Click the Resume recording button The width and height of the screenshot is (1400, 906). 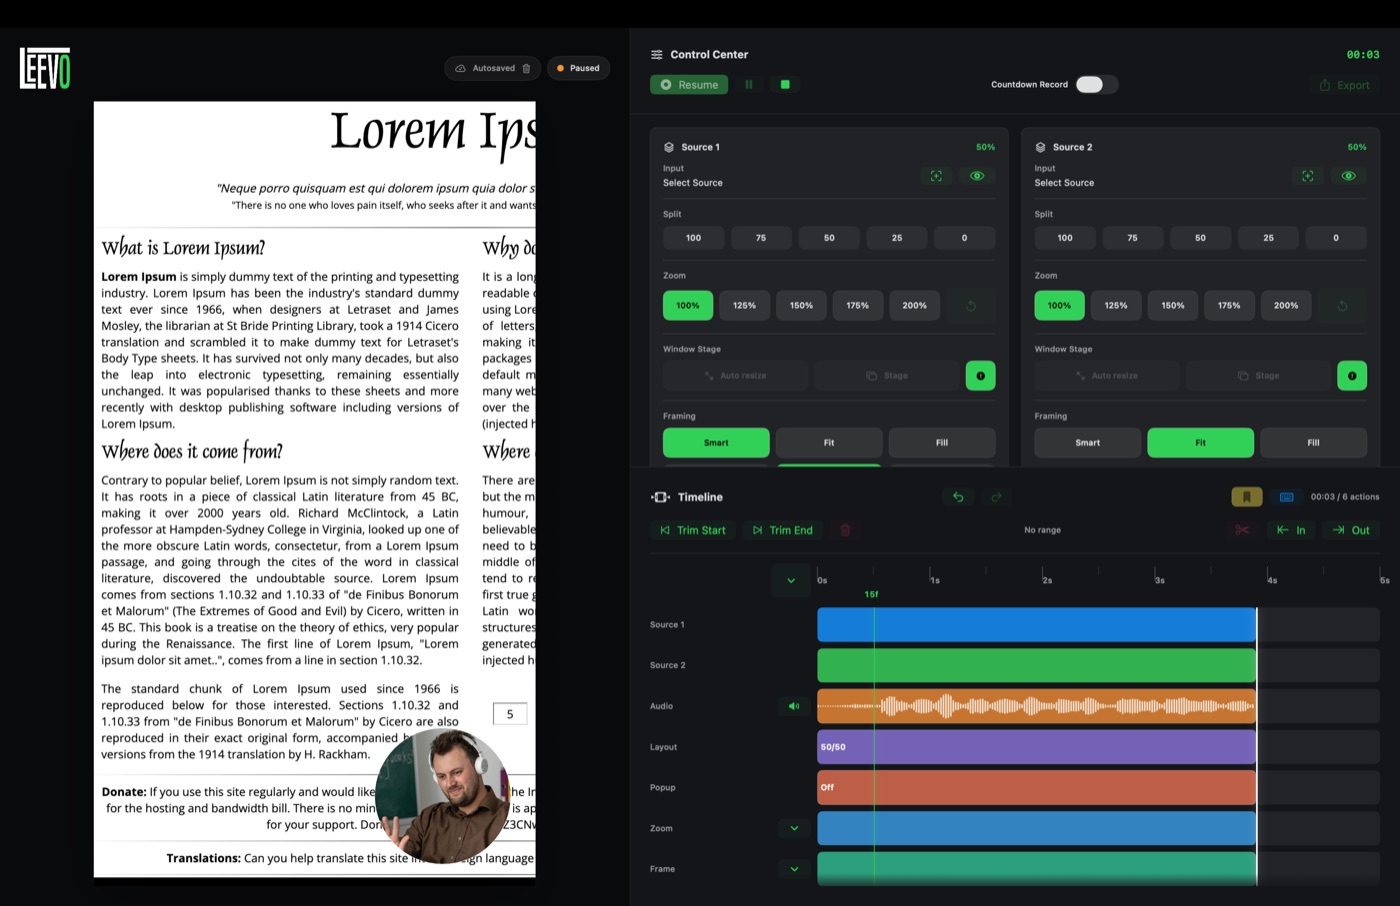pyautogui.click(x=689, y=85)
